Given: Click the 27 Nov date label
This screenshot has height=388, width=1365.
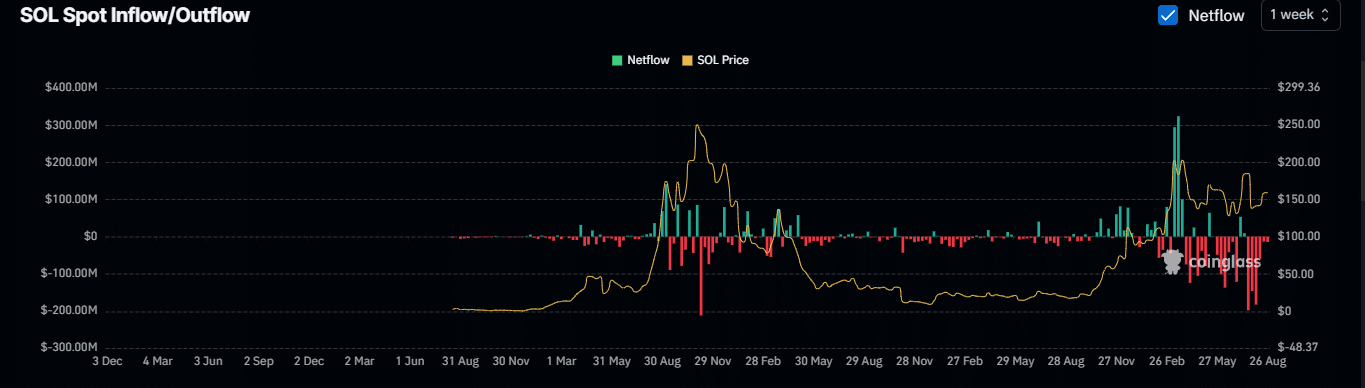Looking at the screenshot, I should click(1117, 362).
